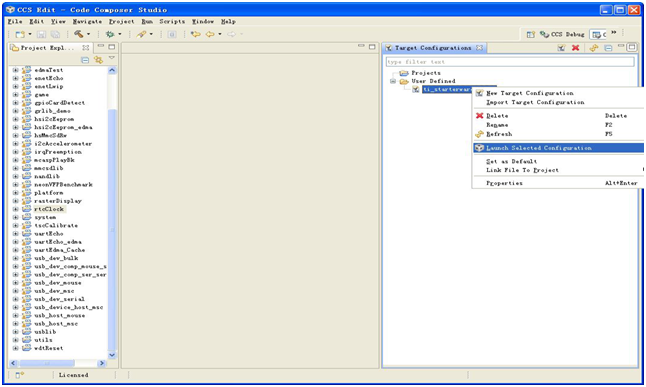This screenshot has height=387, width=646.
Task: Click the Back navigation arrow icon
Action: [210, 34]
